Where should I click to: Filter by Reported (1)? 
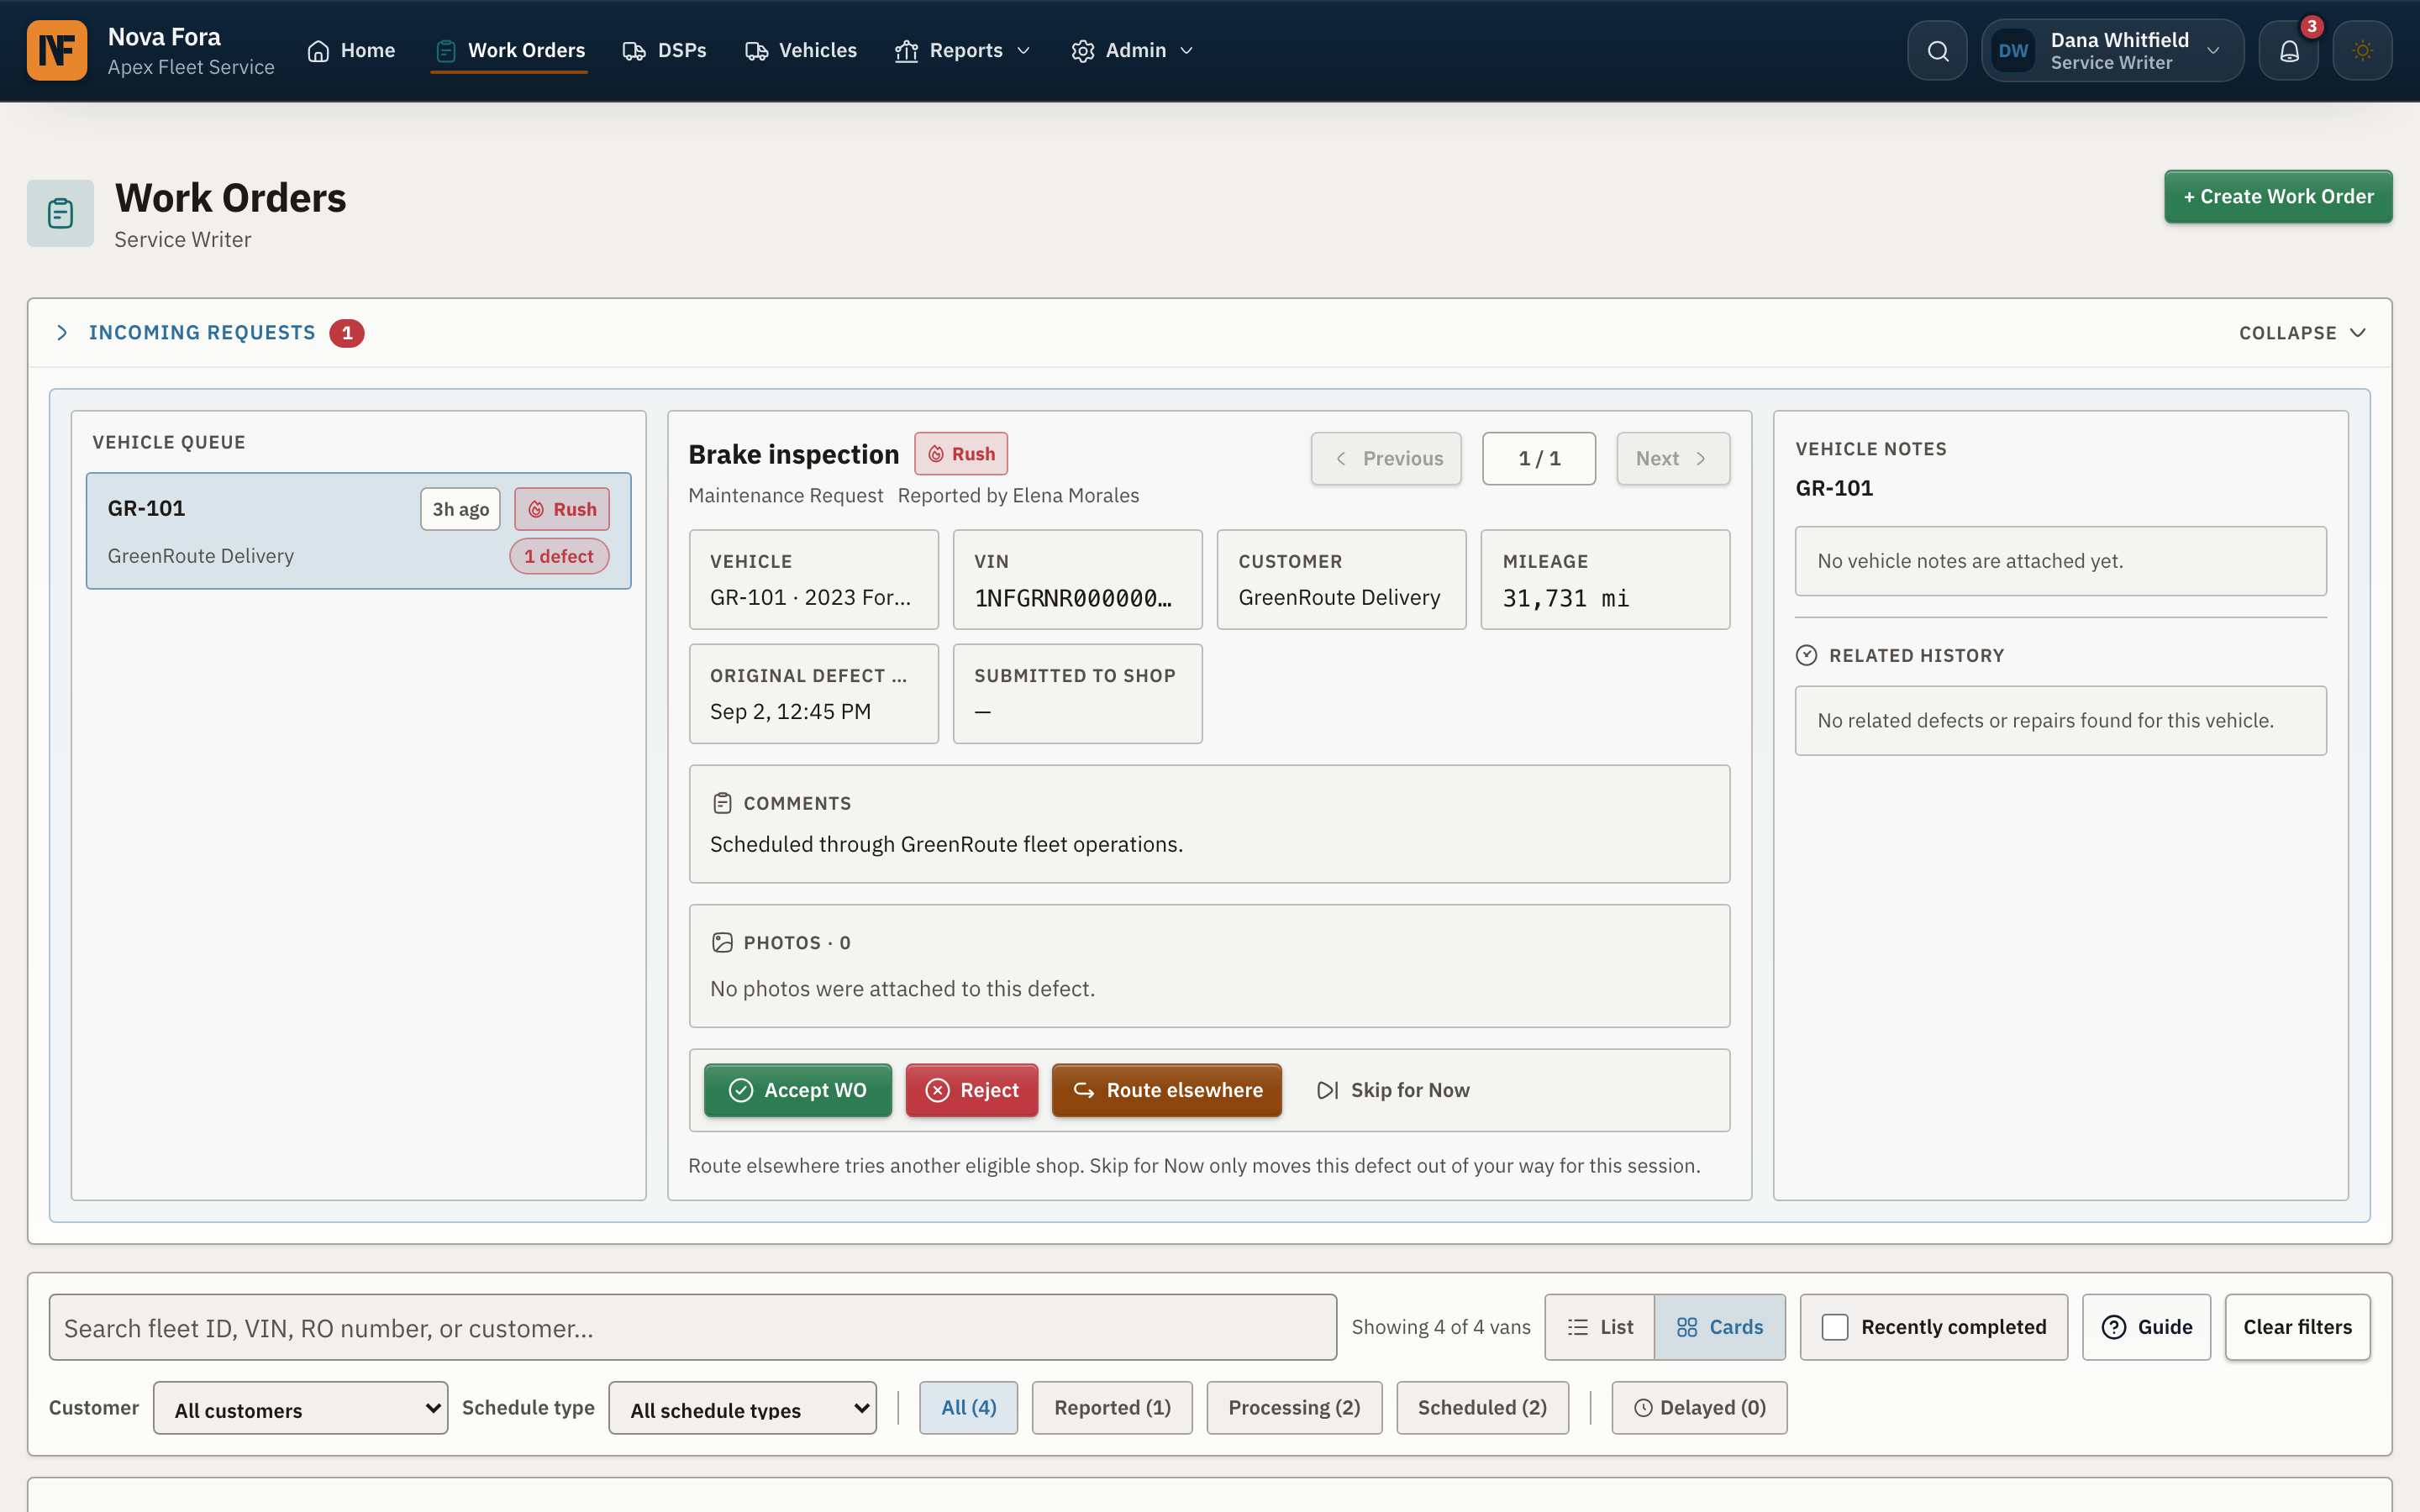point(1112,1408)
